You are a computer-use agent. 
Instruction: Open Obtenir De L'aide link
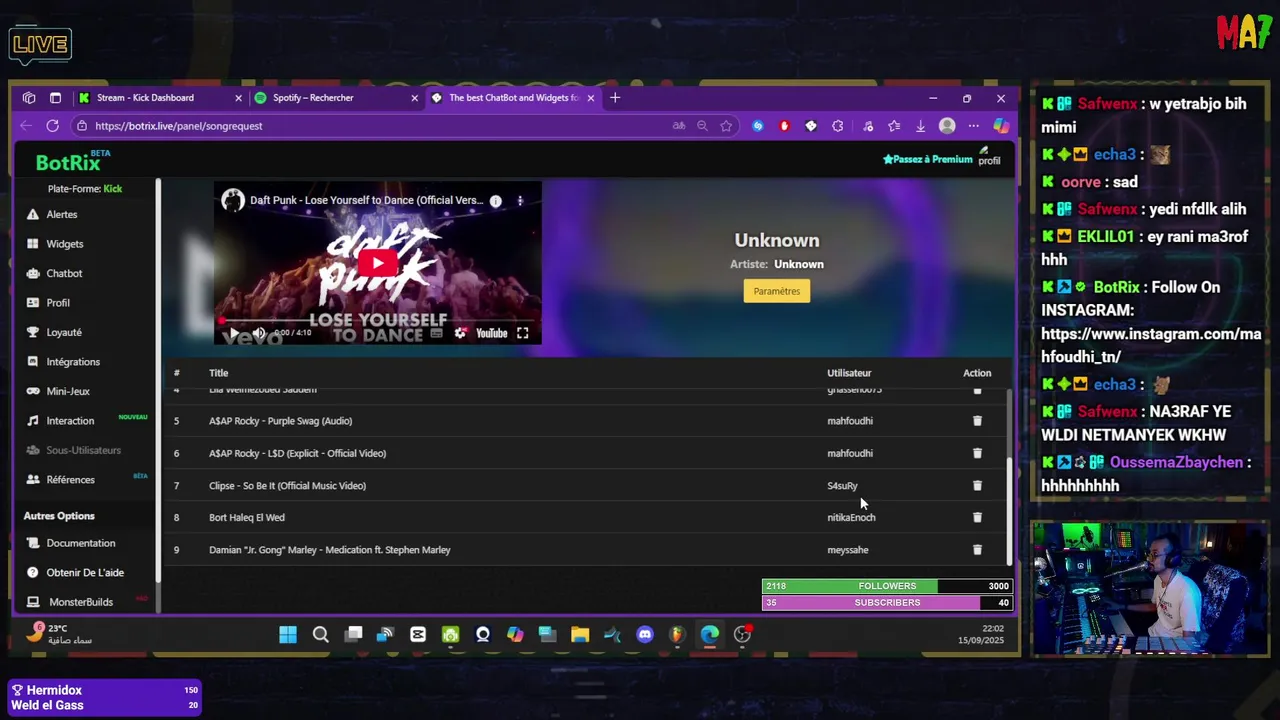tap(85, 573)
